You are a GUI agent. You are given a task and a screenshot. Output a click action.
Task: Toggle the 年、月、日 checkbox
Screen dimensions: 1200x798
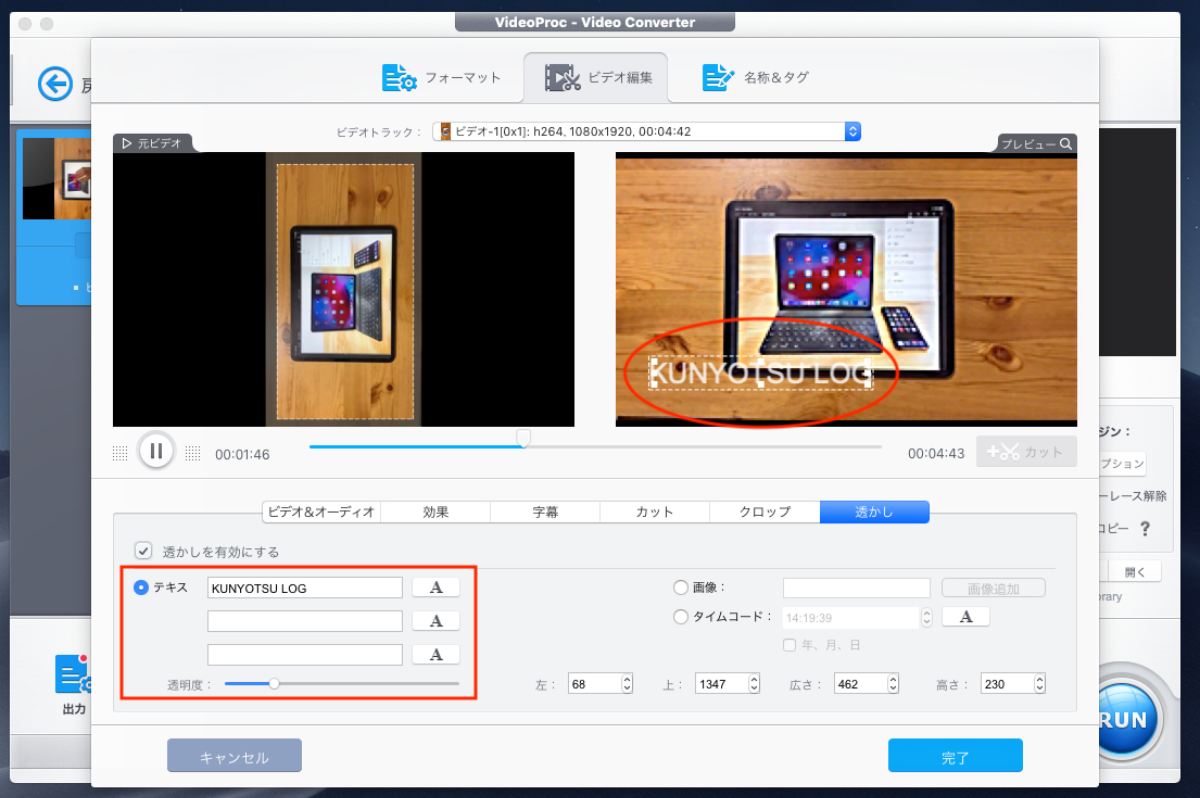tap(790, 645)
